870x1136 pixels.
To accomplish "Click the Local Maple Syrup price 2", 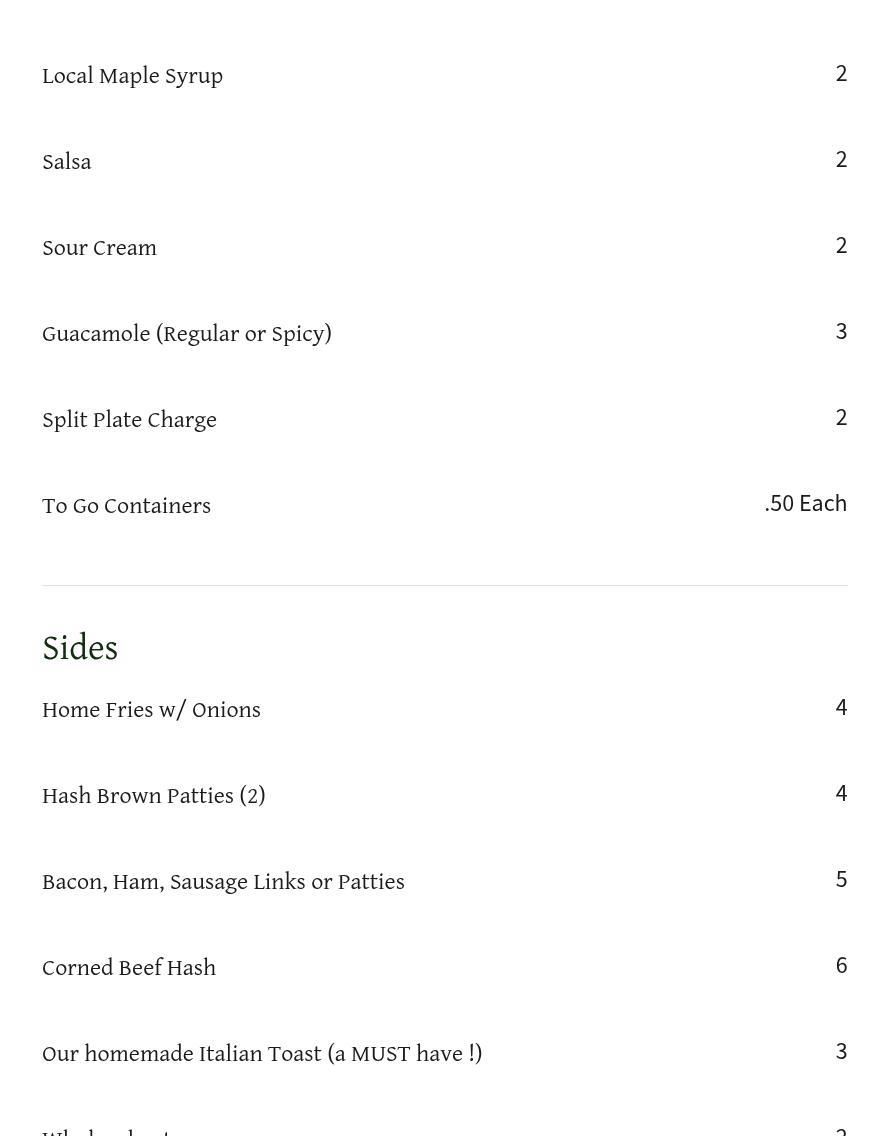I will [x=841, y=73].
